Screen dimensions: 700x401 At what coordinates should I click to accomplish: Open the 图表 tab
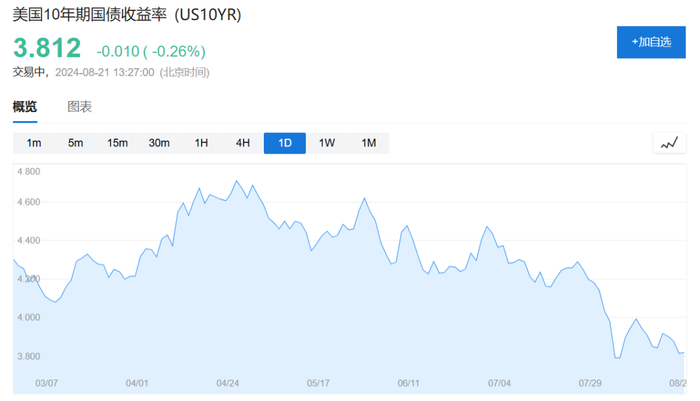pos(79,107)
